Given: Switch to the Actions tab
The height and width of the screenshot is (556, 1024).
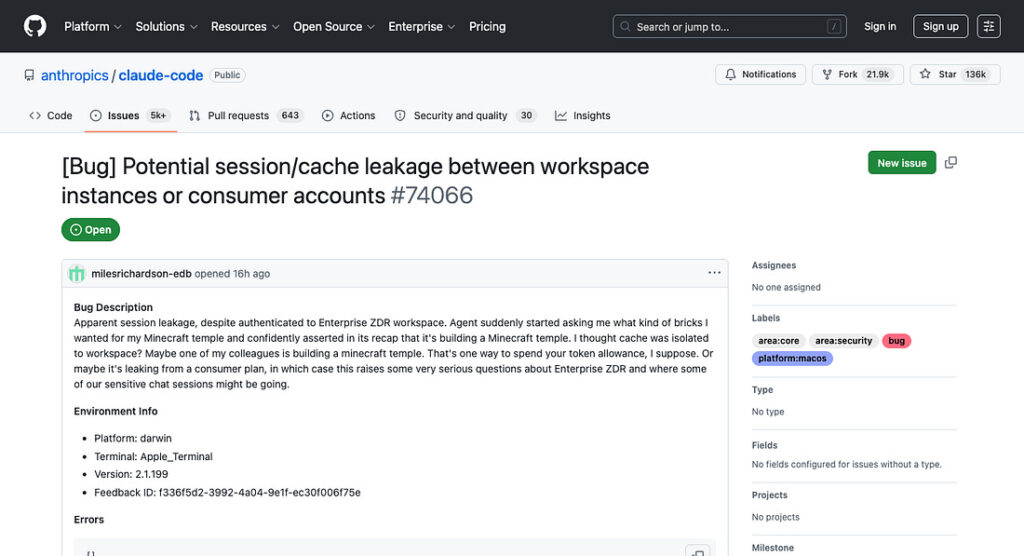Looking at the screenshot, I should coord(349,116).
